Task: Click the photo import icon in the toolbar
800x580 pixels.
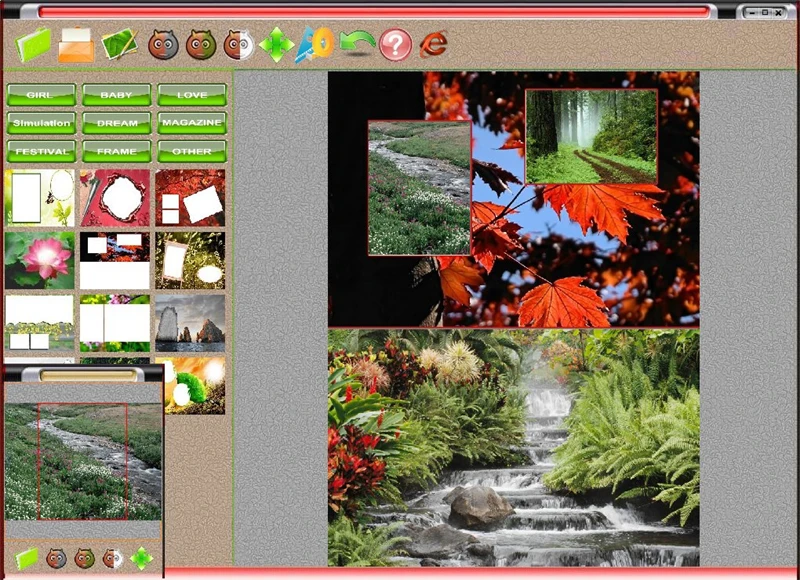Action: coord(120,44)
